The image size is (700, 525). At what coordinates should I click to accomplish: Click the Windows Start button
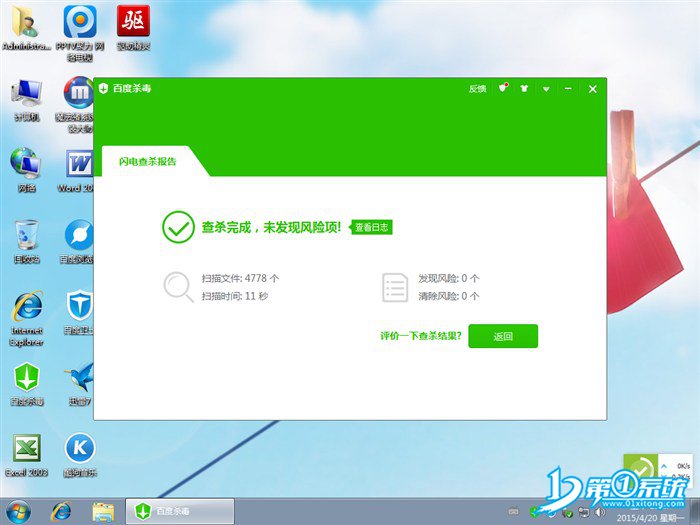click(17, 511)
